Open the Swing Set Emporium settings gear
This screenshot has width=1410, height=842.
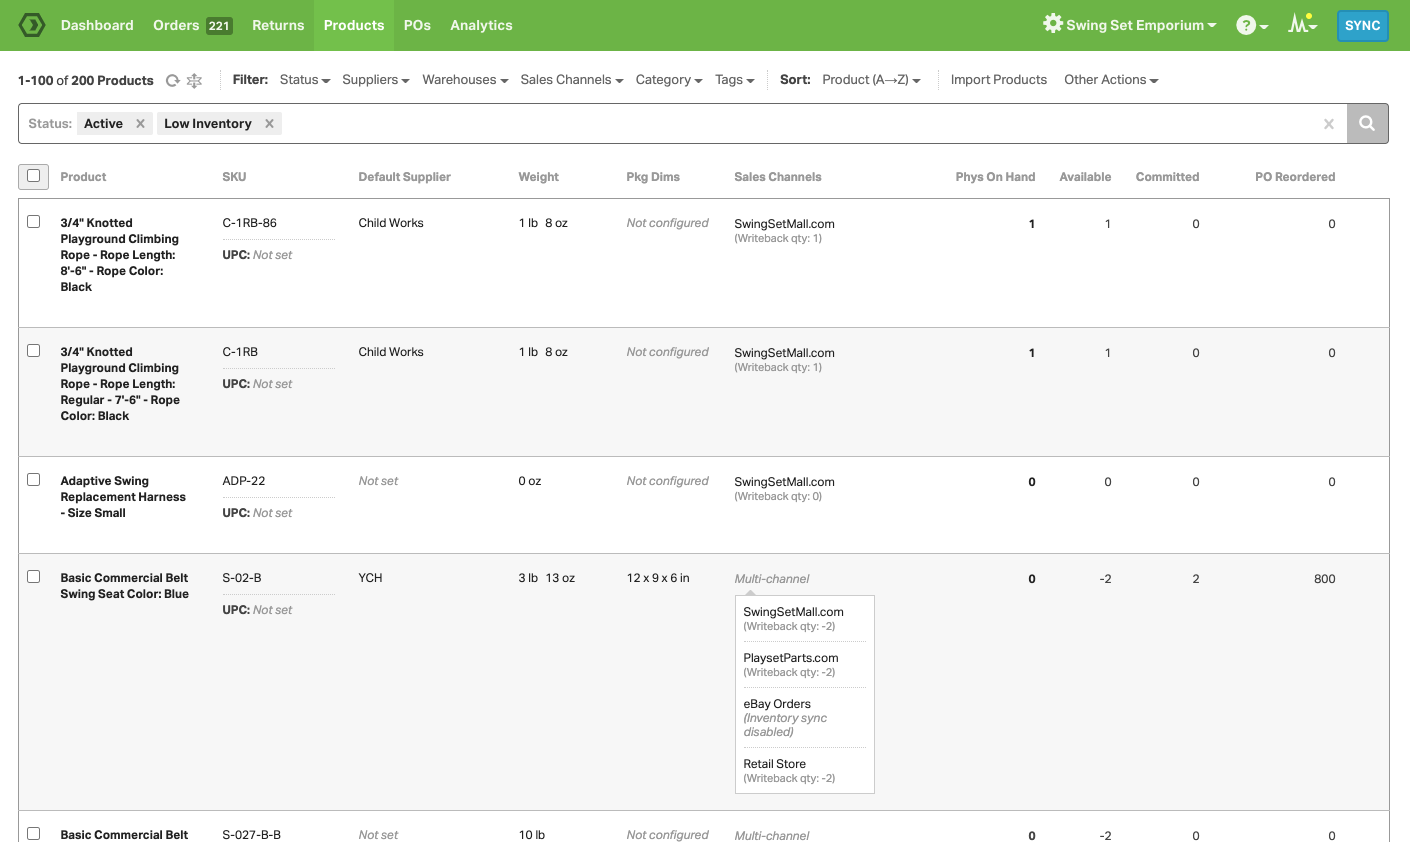pos(1053,24)
